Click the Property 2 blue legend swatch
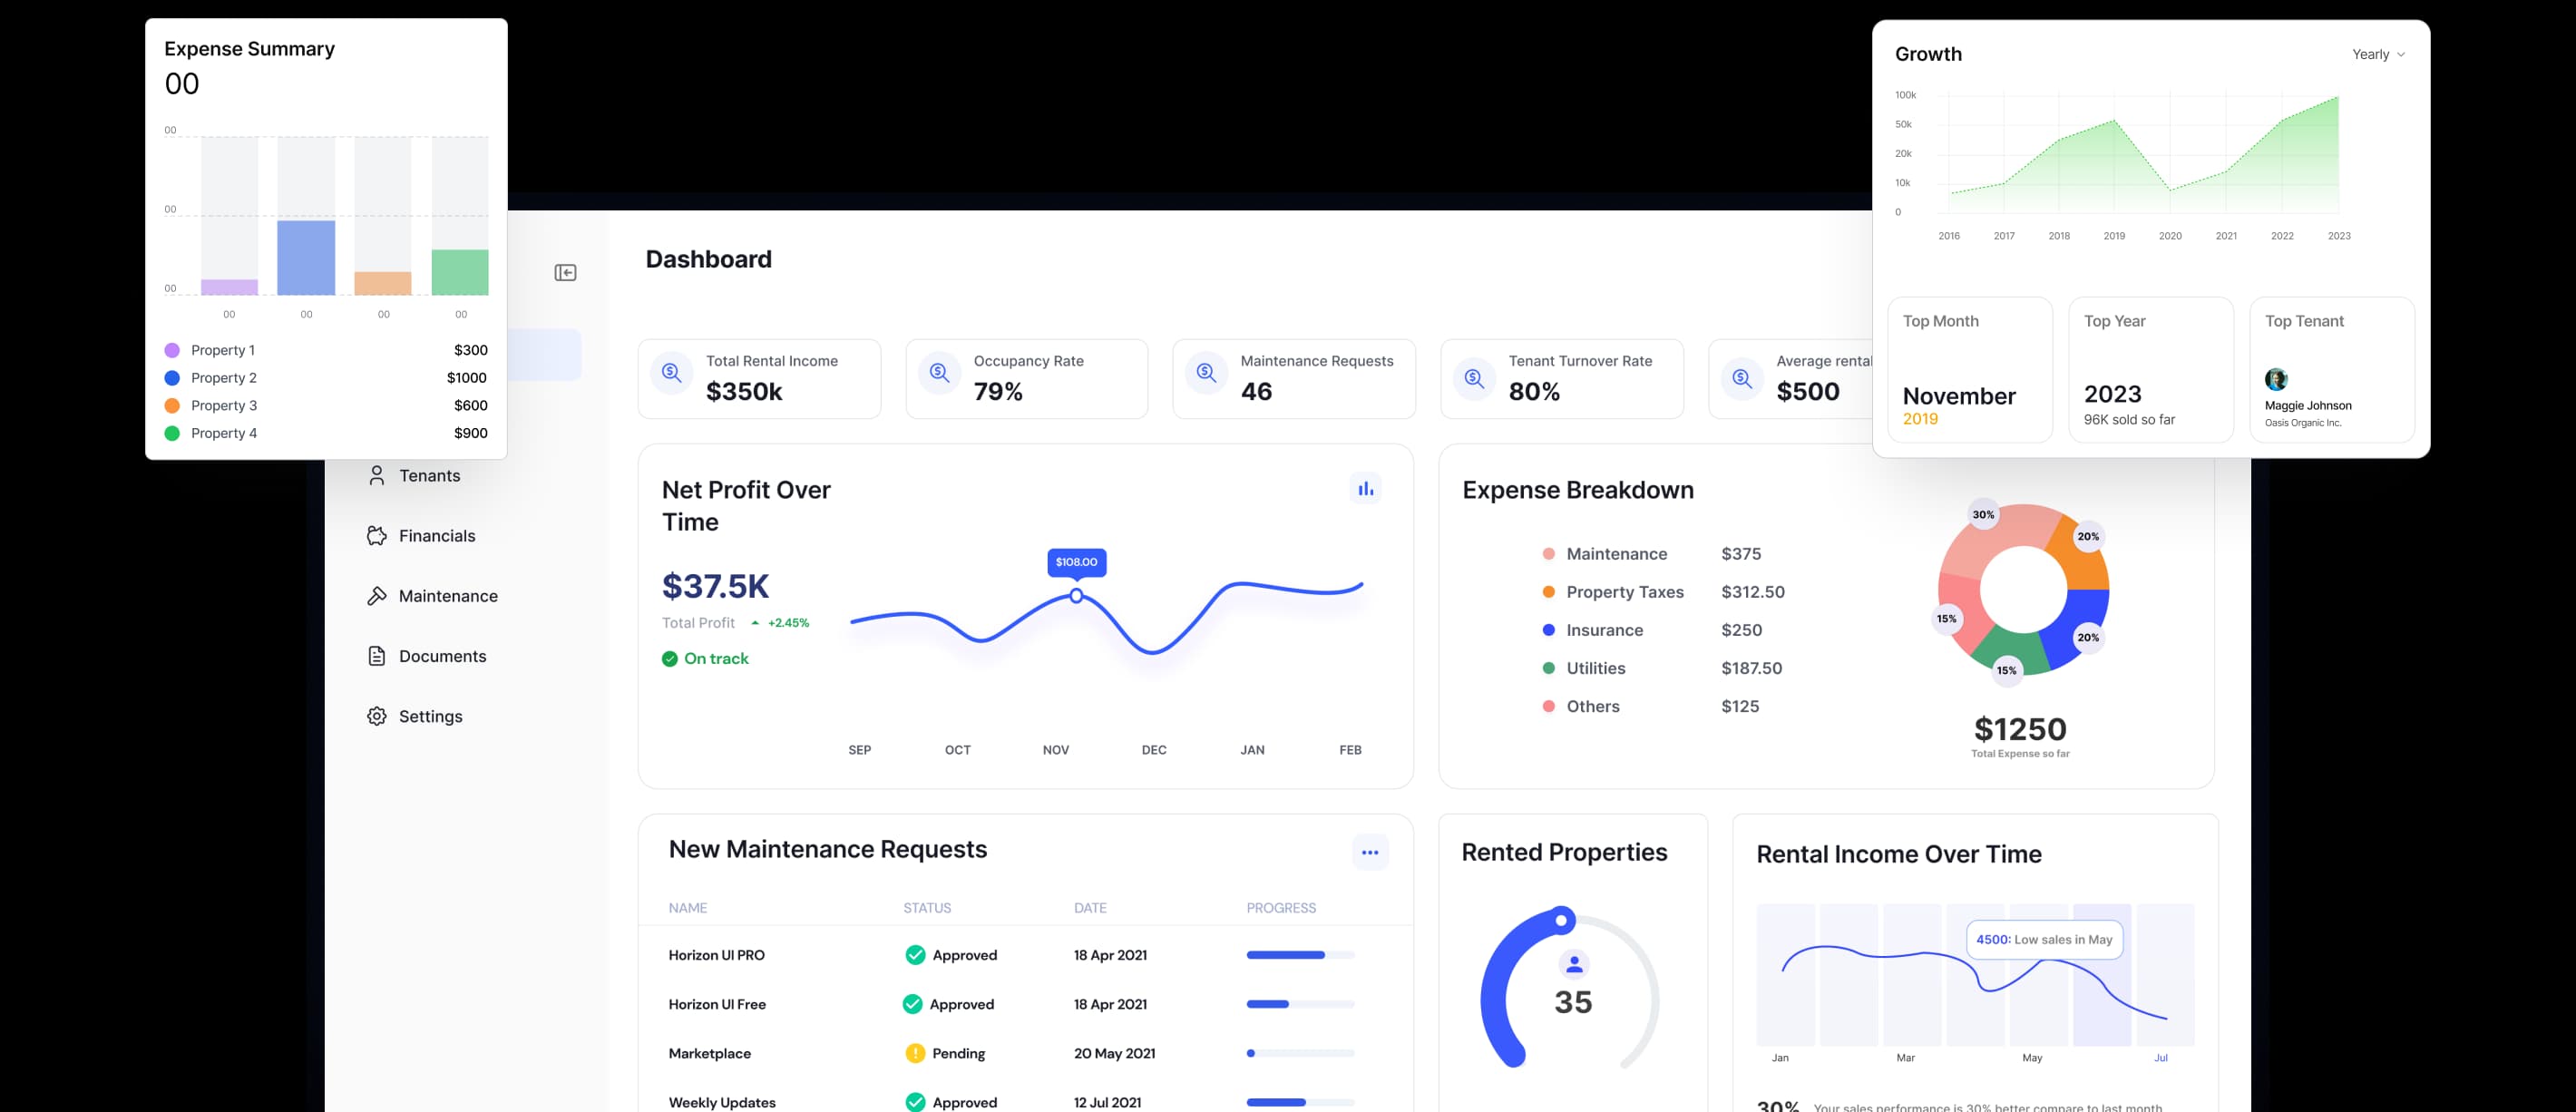The height and width of the screenshot is (1112, 2576). [x=172, y=378]
